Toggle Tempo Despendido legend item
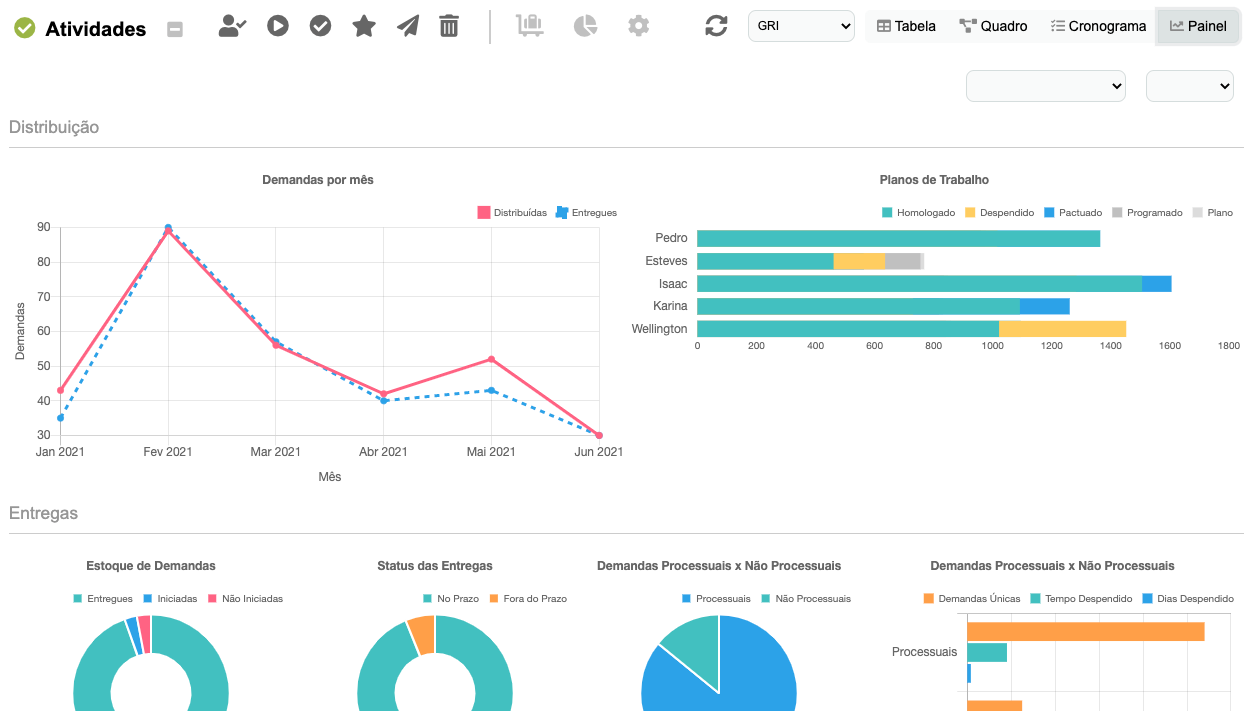The height and width of the screenshot is (711, 1249). 1081,599
